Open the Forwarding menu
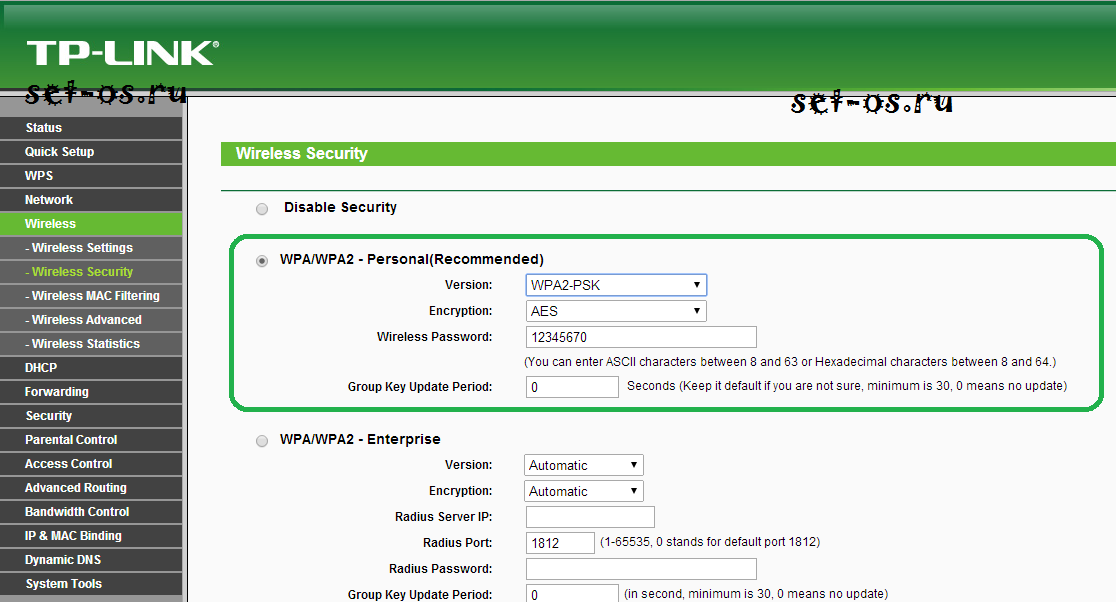 point(91,392)
